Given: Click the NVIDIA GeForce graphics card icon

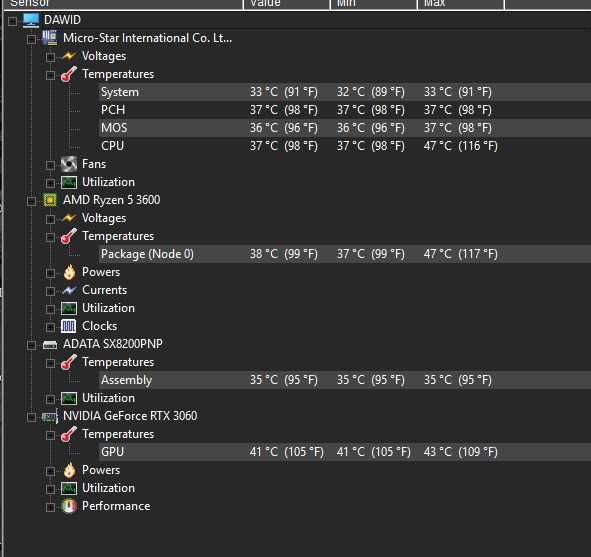Looking at the screenshot, I should (50, 416).
